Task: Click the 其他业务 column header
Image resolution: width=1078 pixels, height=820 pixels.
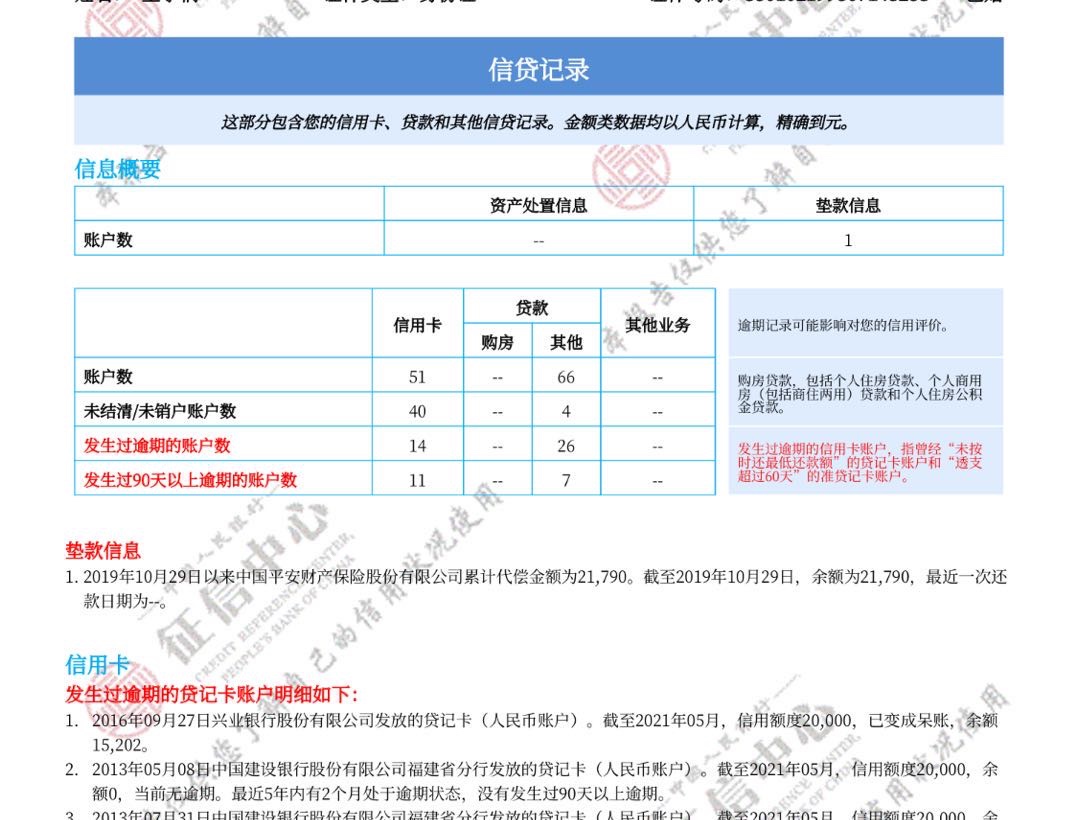Action: 658,325
